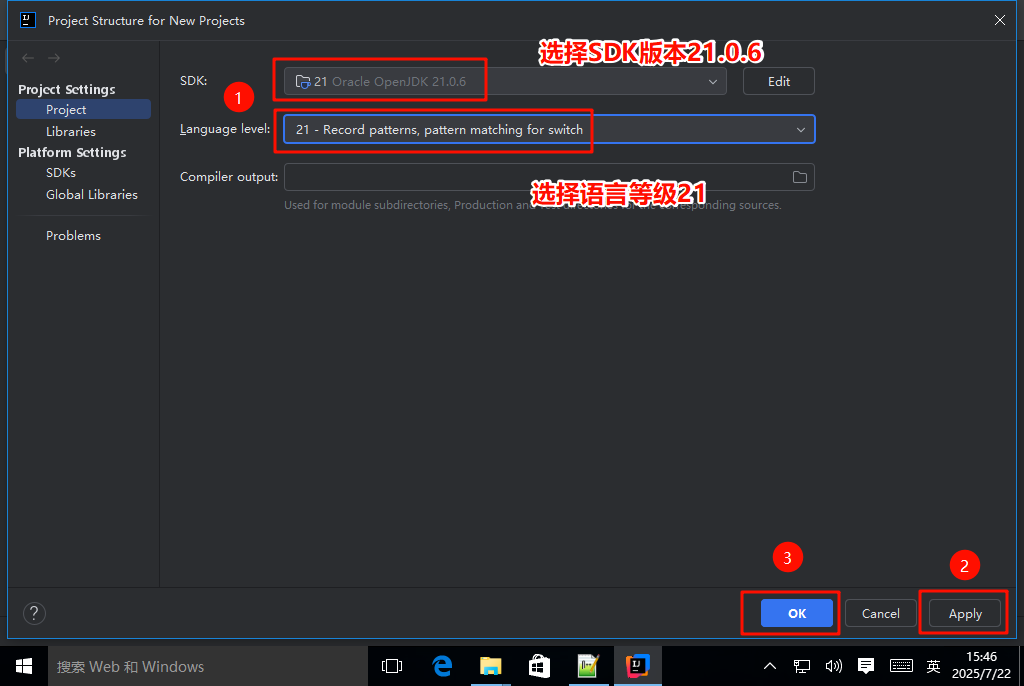Switch to IntelliJ IDEA on the taskbar
This screenshot has width=1024, height=686.
click(637, 666)
